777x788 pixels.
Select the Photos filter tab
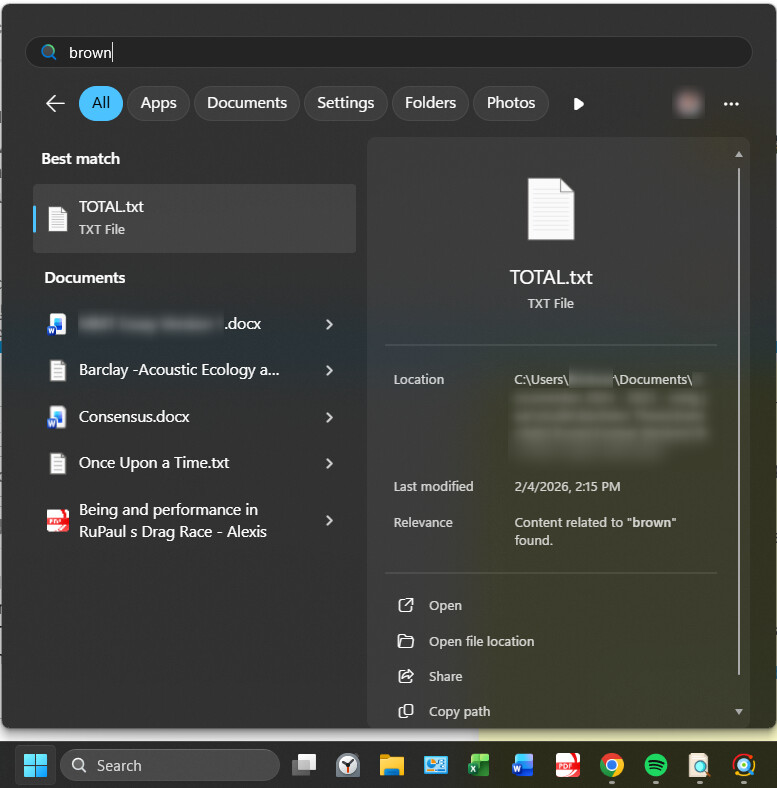pos(510,103)
